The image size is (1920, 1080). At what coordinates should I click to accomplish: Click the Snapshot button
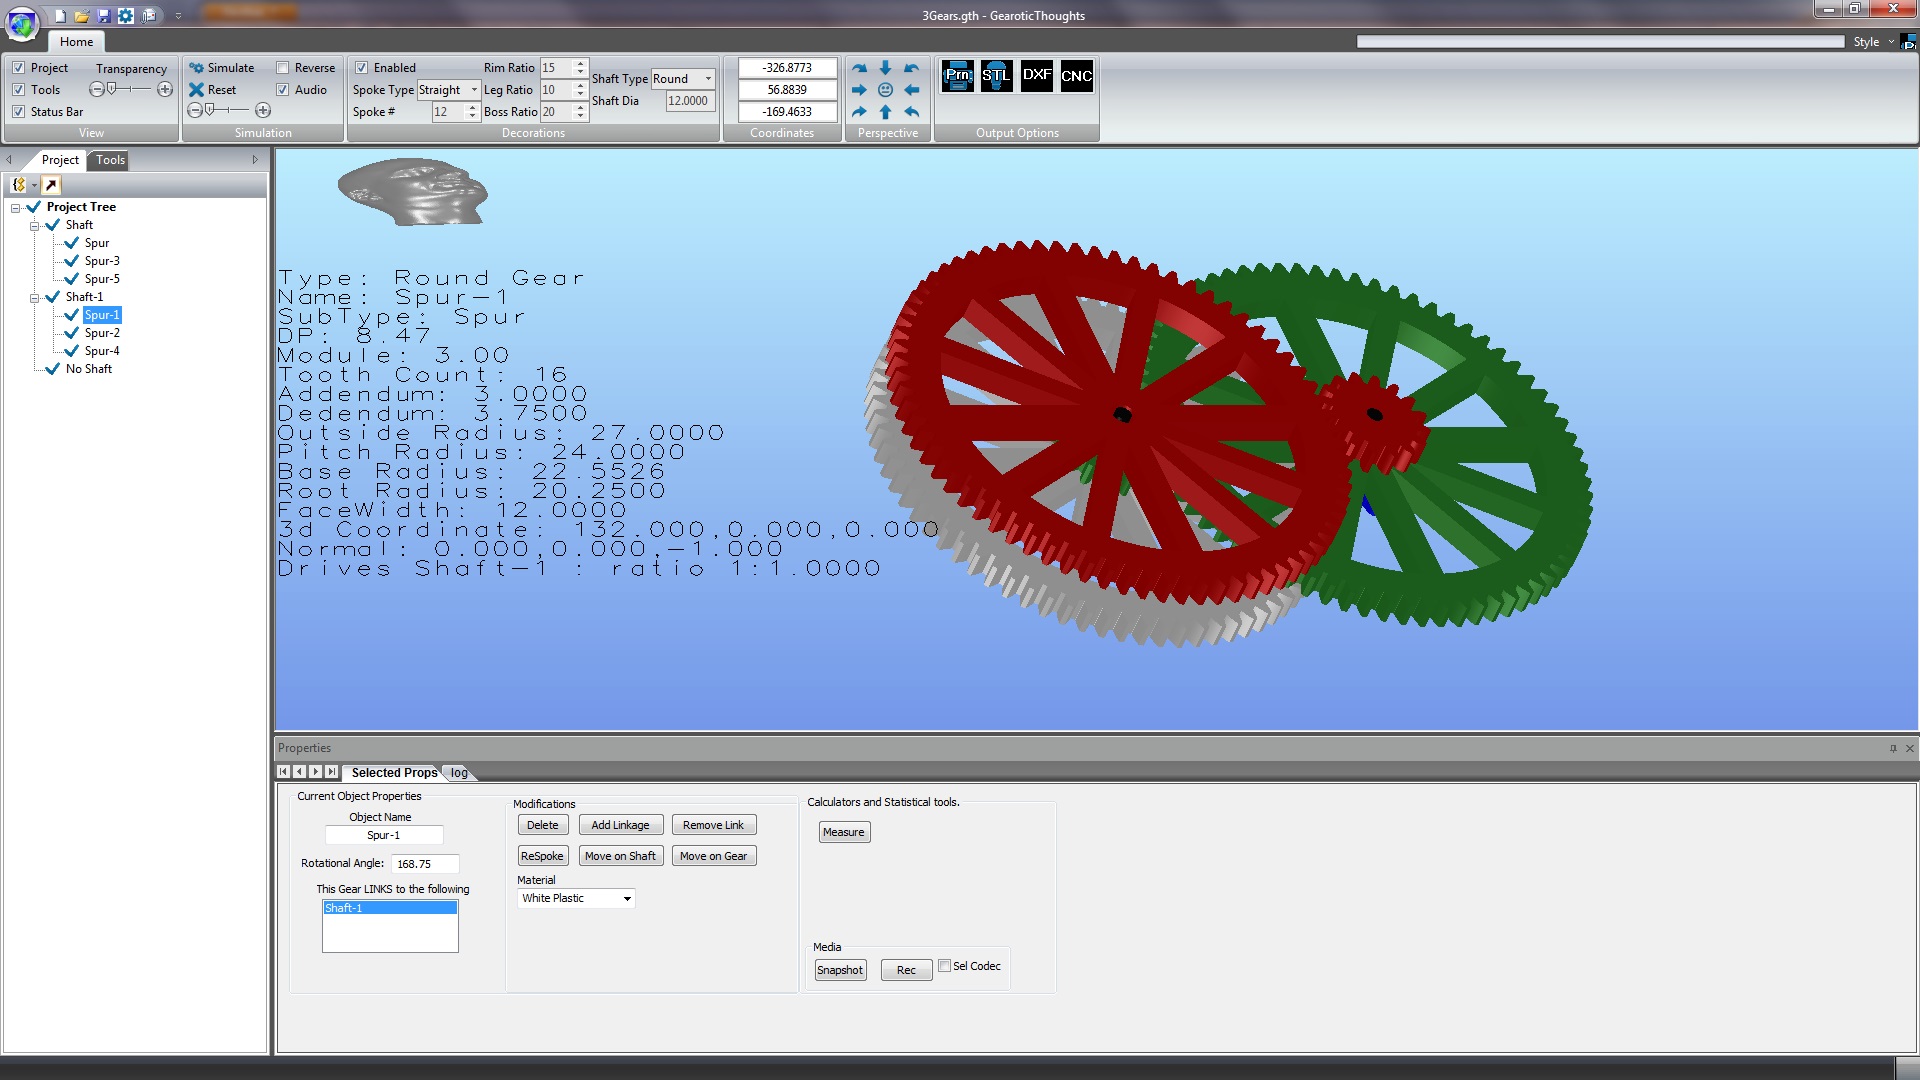[x=840, y=971]
